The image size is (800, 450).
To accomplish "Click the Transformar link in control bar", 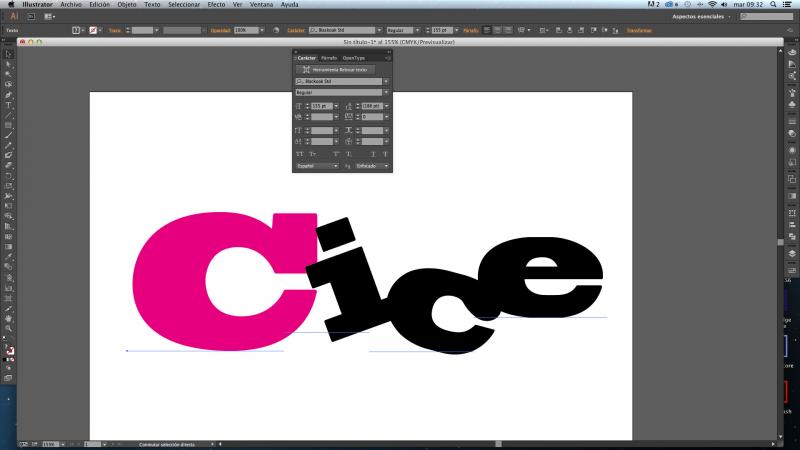I will [x=639, y=31].
